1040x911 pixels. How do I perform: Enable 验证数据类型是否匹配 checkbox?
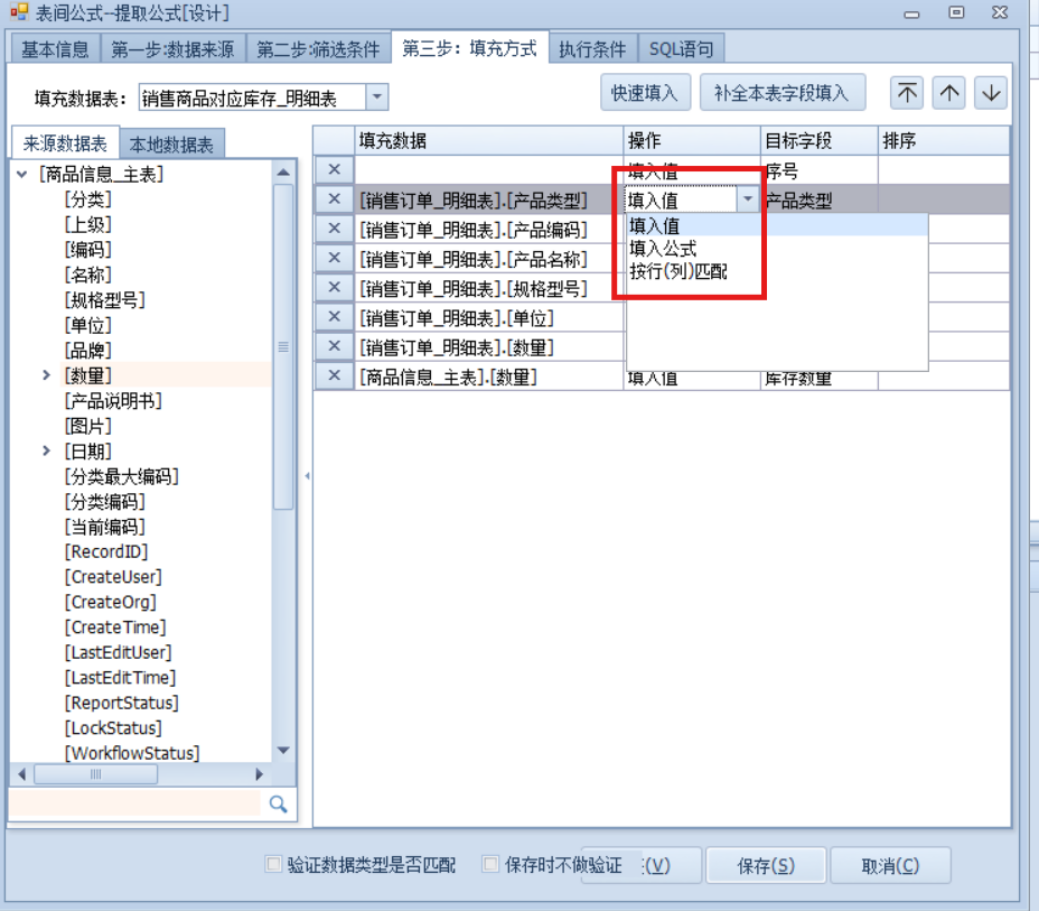273,864
